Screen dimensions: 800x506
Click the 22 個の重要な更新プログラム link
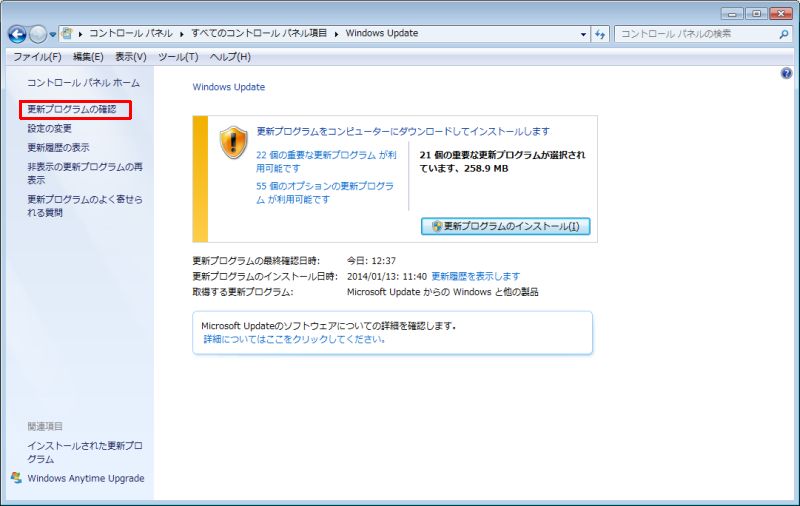327,162
